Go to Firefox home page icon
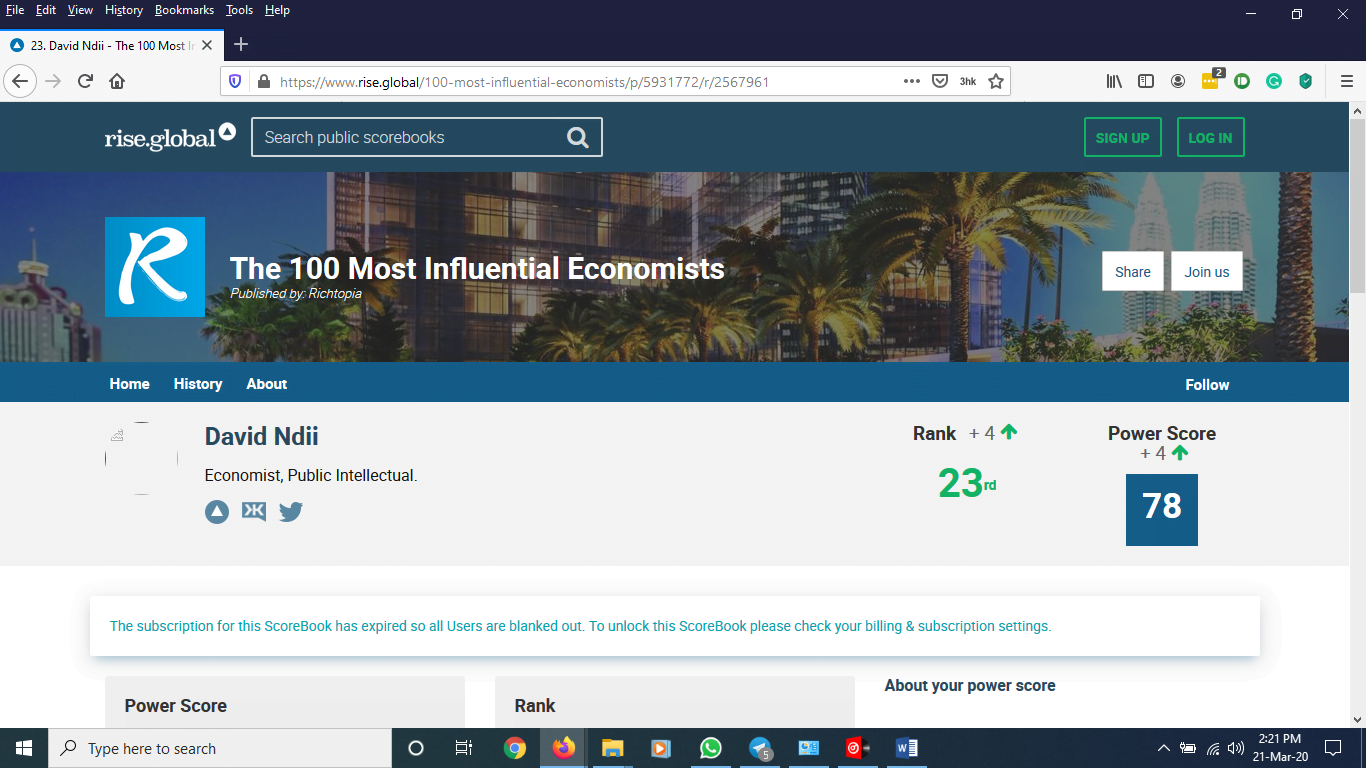 click(x=117, y=82)
